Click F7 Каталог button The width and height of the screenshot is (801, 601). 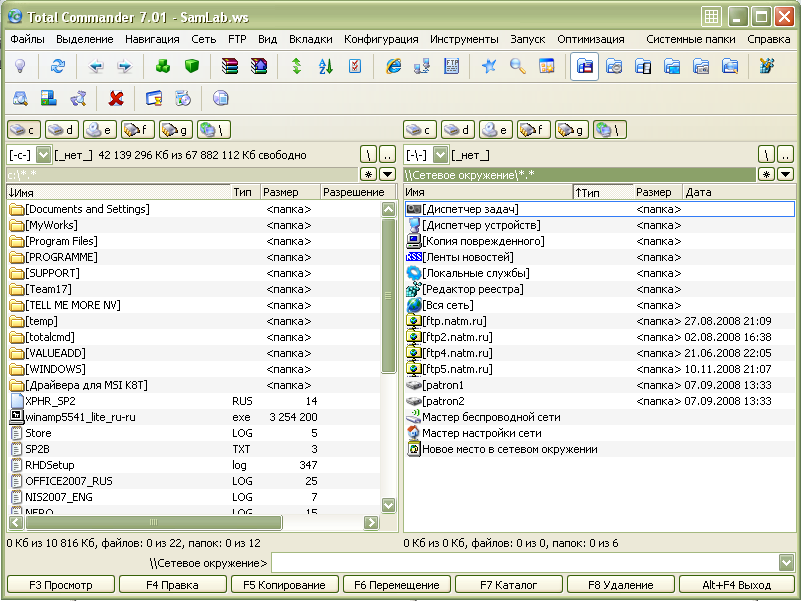point(509,585)
